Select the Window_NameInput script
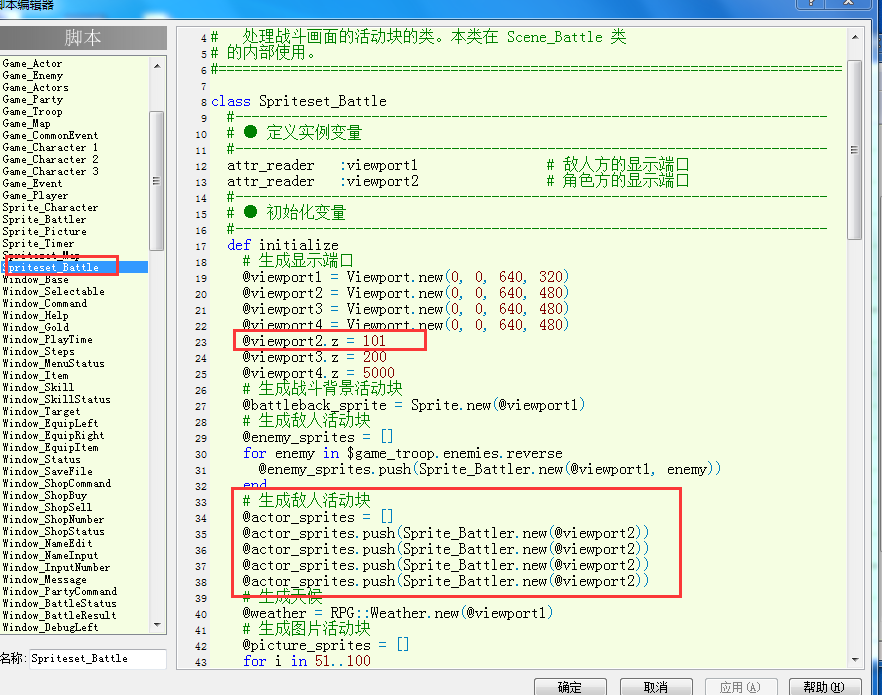Screen dimensions: 882x695 50,555
